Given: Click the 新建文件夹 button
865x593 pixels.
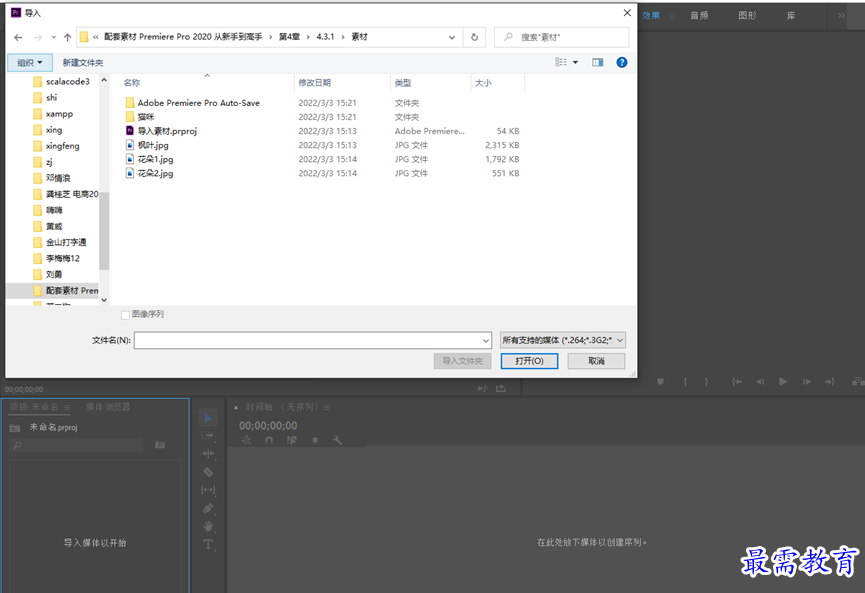Looking at the screenshot, I should [83, 62].
